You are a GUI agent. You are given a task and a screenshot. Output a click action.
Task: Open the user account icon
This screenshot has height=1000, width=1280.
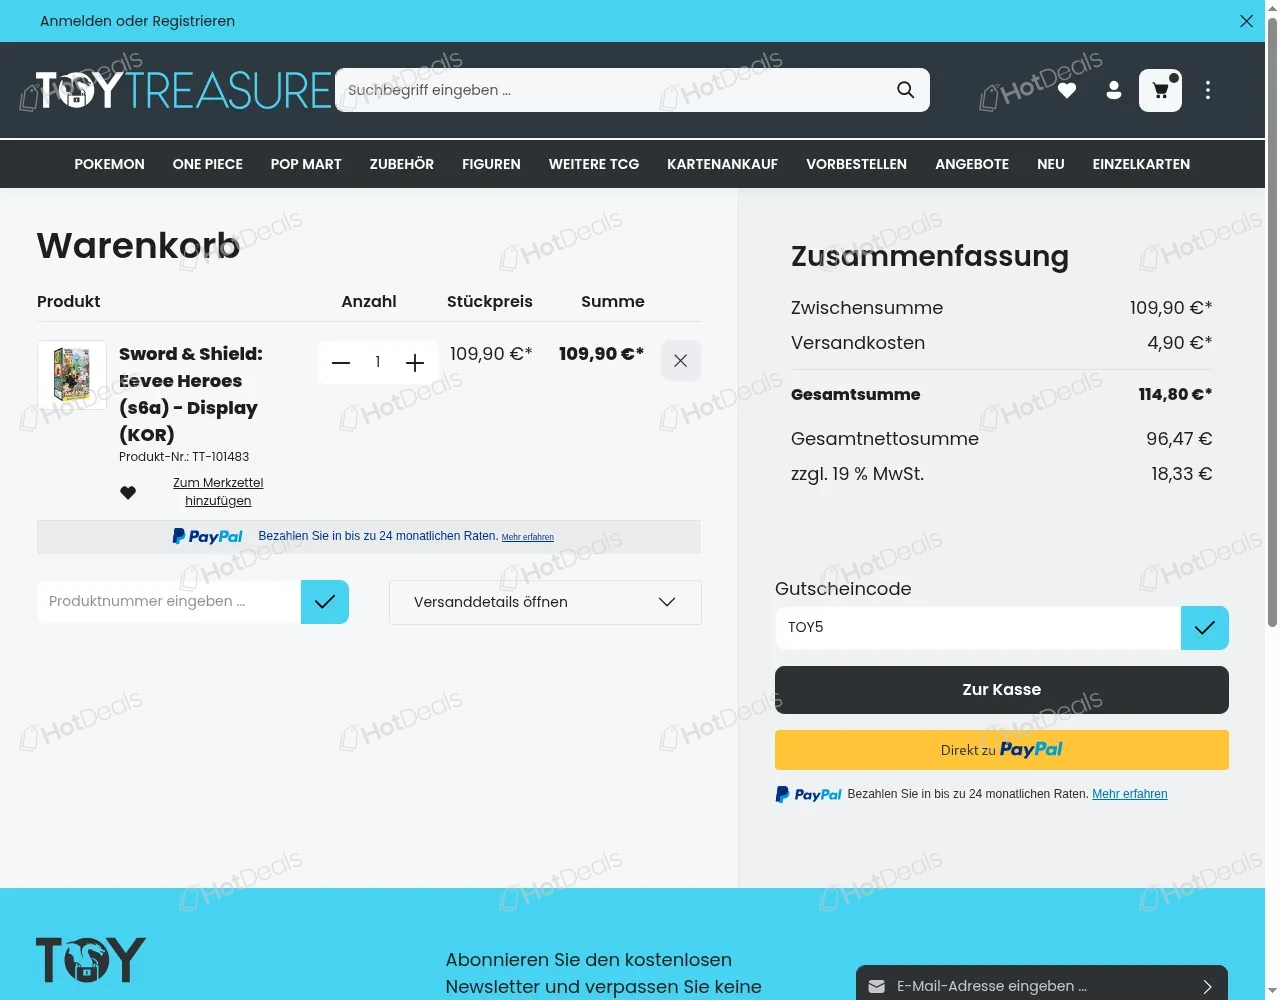1114,91
